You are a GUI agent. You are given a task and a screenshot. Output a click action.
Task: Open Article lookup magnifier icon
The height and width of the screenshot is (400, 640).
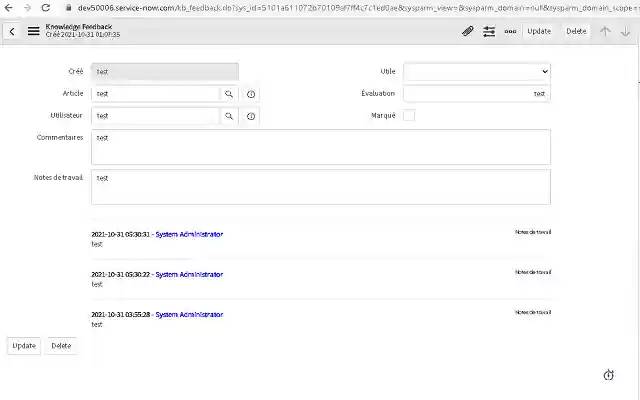tap(229, 94)
